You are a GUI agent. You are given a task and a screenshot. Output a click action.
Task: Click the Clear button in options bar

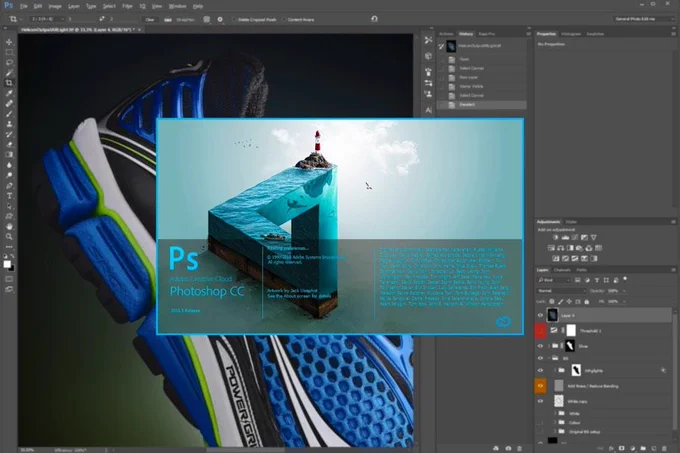click(150, 20)
